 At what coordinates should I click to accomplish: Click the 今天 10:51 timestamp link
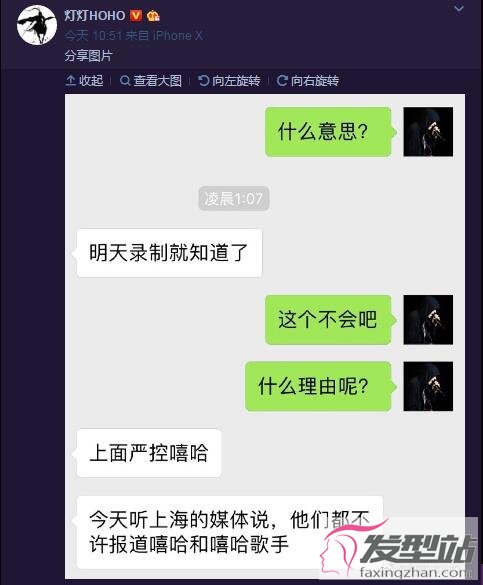pyautogui.click(x=93, y=36)
